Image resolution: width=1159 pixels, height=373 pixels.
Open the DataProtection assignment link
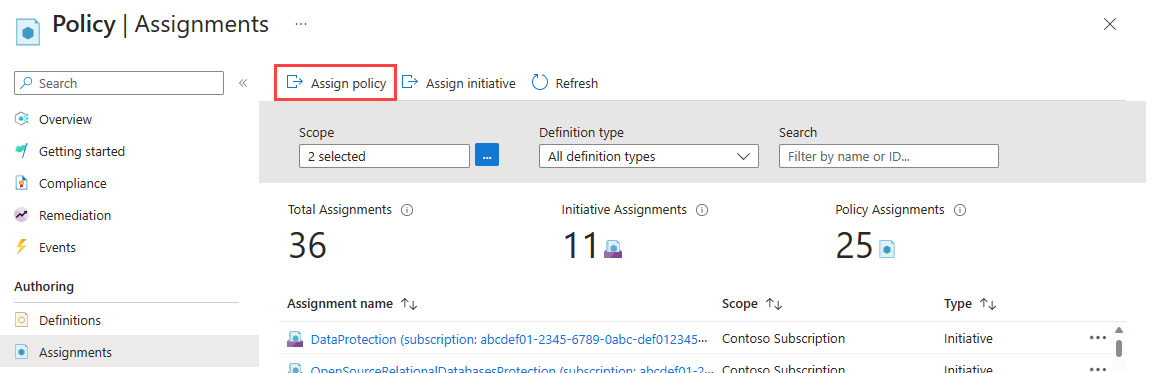[510, 339]
